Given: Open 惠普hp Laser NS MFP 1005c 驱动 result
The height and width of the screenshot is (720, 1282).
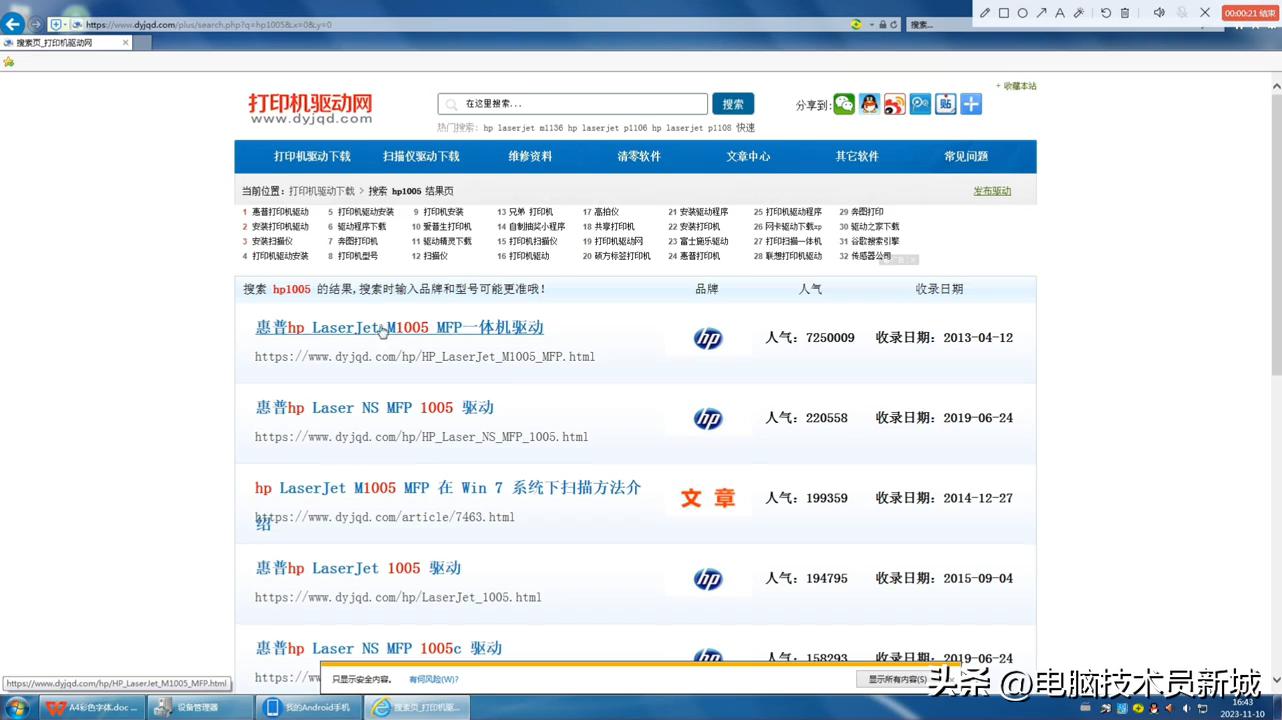Looking at the screenshot, I should 378,648.
